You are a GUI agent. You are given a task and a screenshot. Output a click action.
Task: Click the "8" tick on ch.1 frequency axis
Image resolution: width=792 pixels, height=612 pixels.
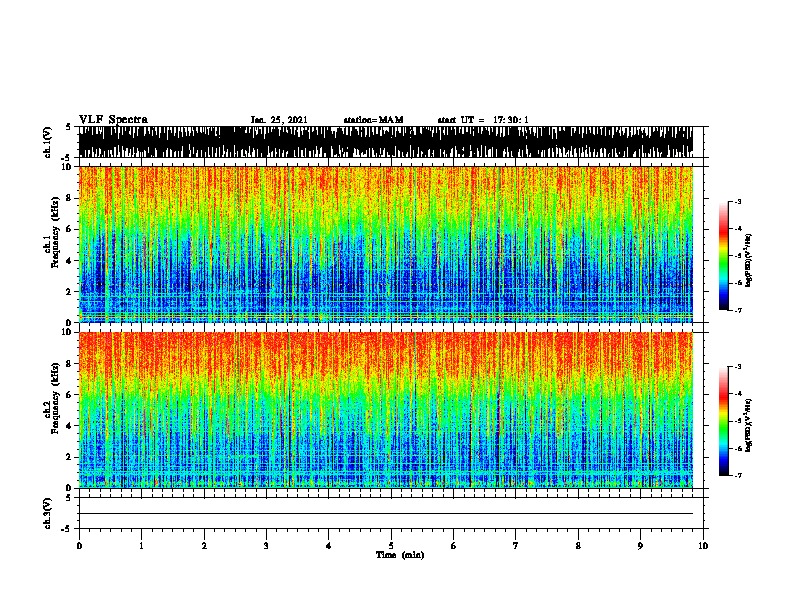point(70,198)
